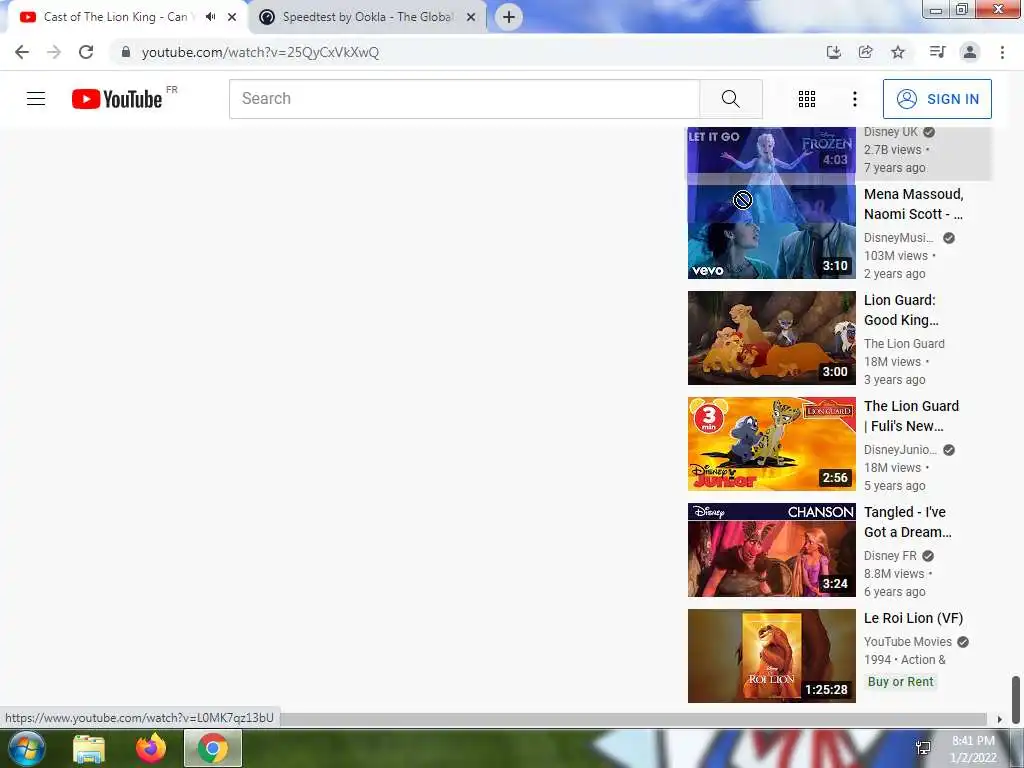Open the YouTube hamburger guide menu

coord(36,99)
